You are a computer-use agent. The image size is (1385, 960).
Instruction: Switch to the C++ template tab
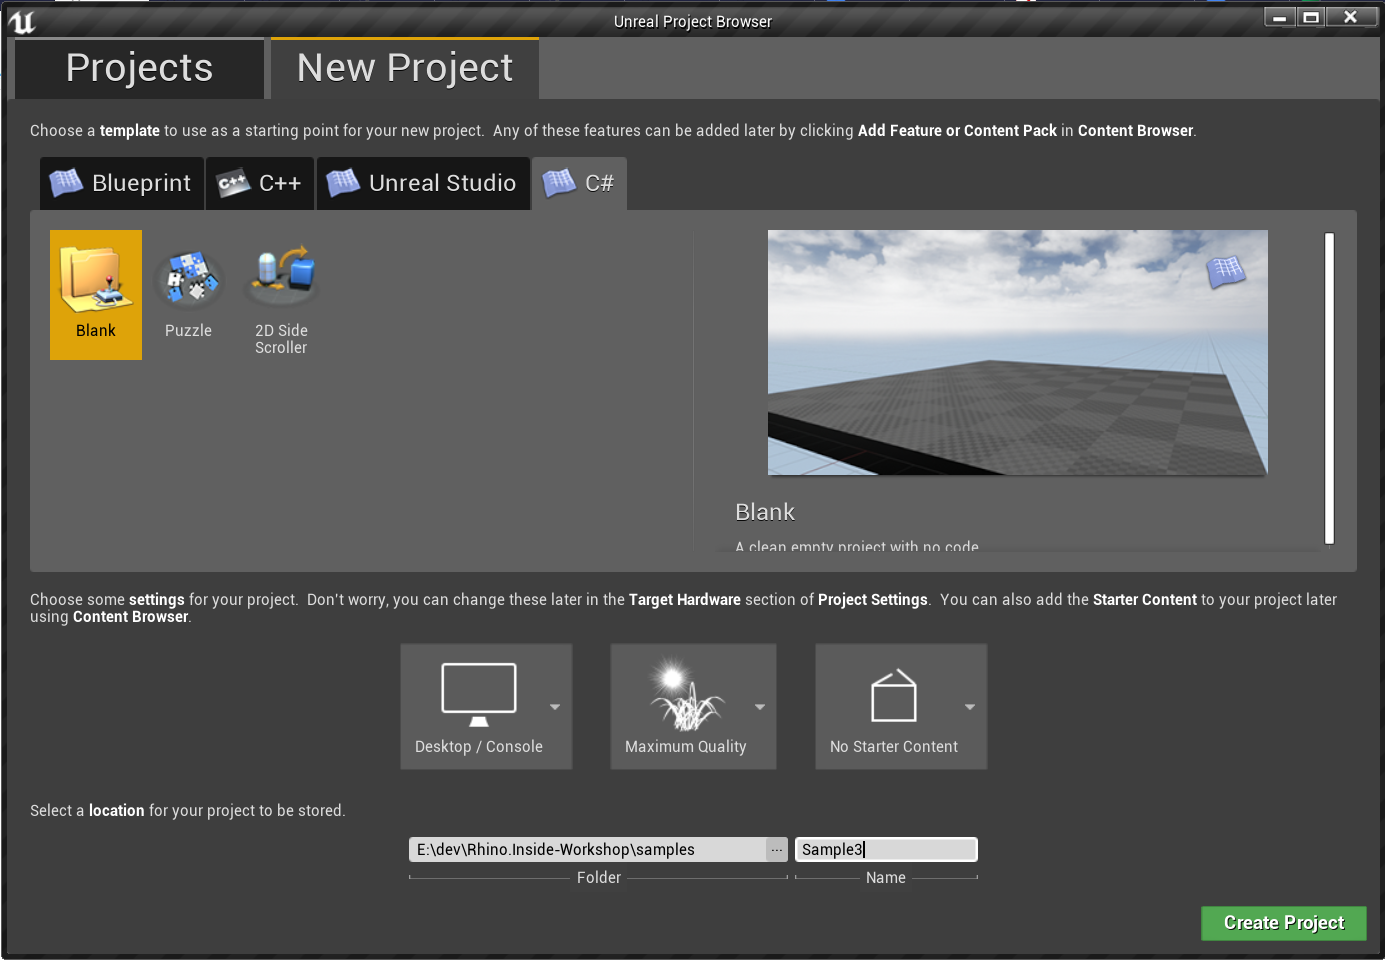[x=260, y=183]
